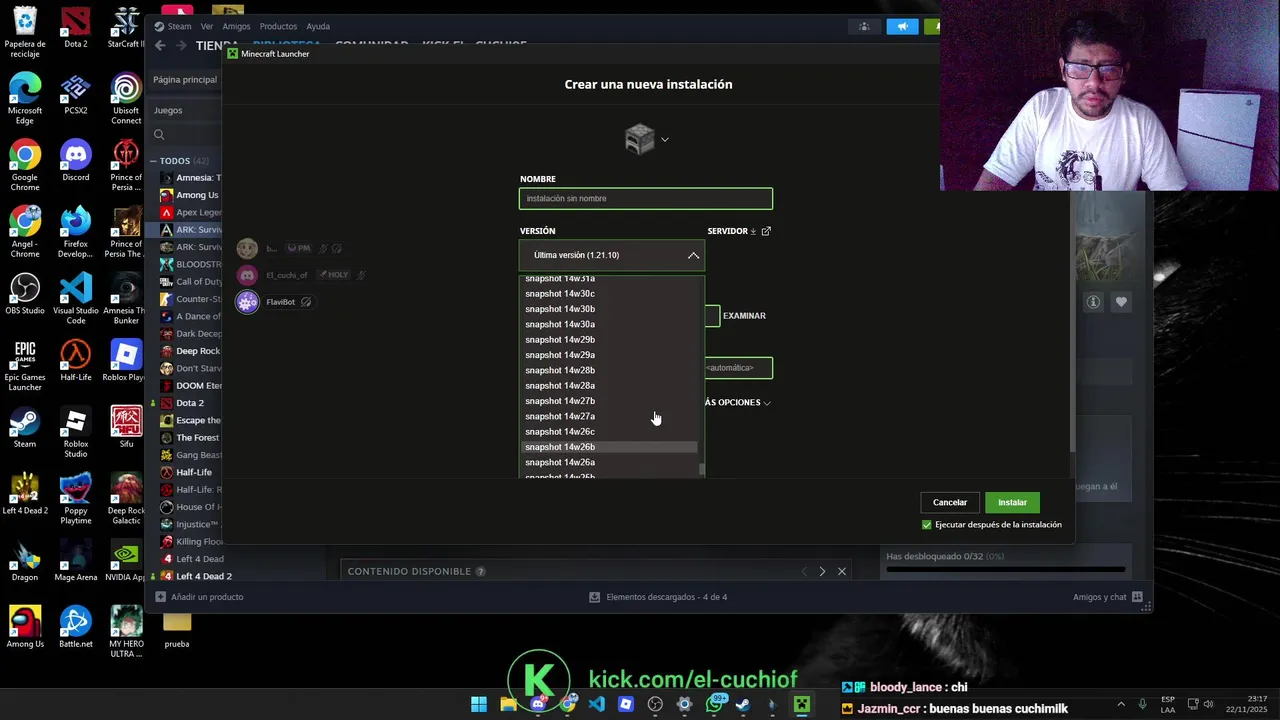The width and height of the screenshot is (1280, 720).
Task: Toggle Ejecutar después de la instalación checkbox
Action: [926, 525]
